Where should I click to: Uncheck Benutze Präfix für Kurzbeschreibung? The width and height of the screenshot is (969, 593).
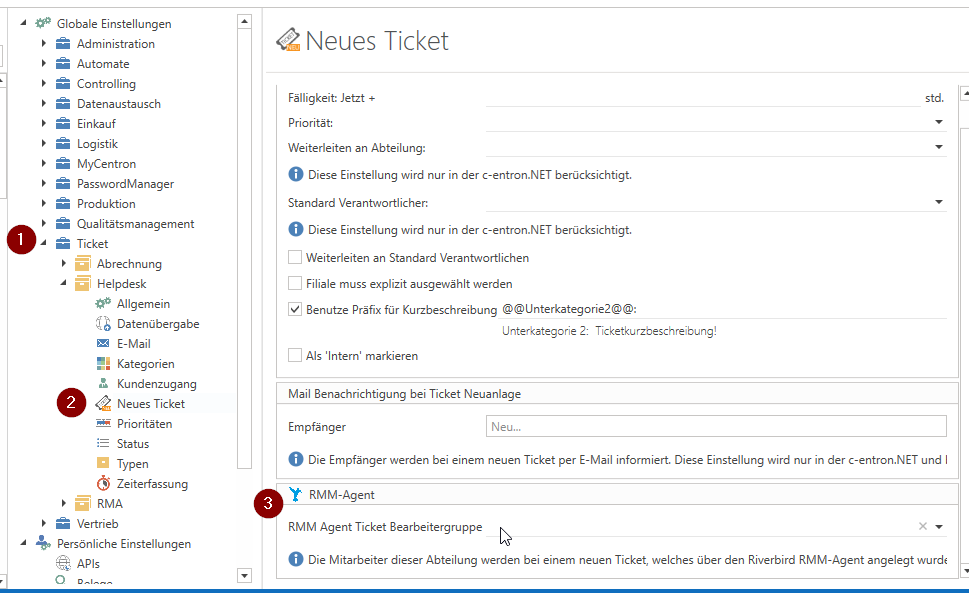pos(295,309)
